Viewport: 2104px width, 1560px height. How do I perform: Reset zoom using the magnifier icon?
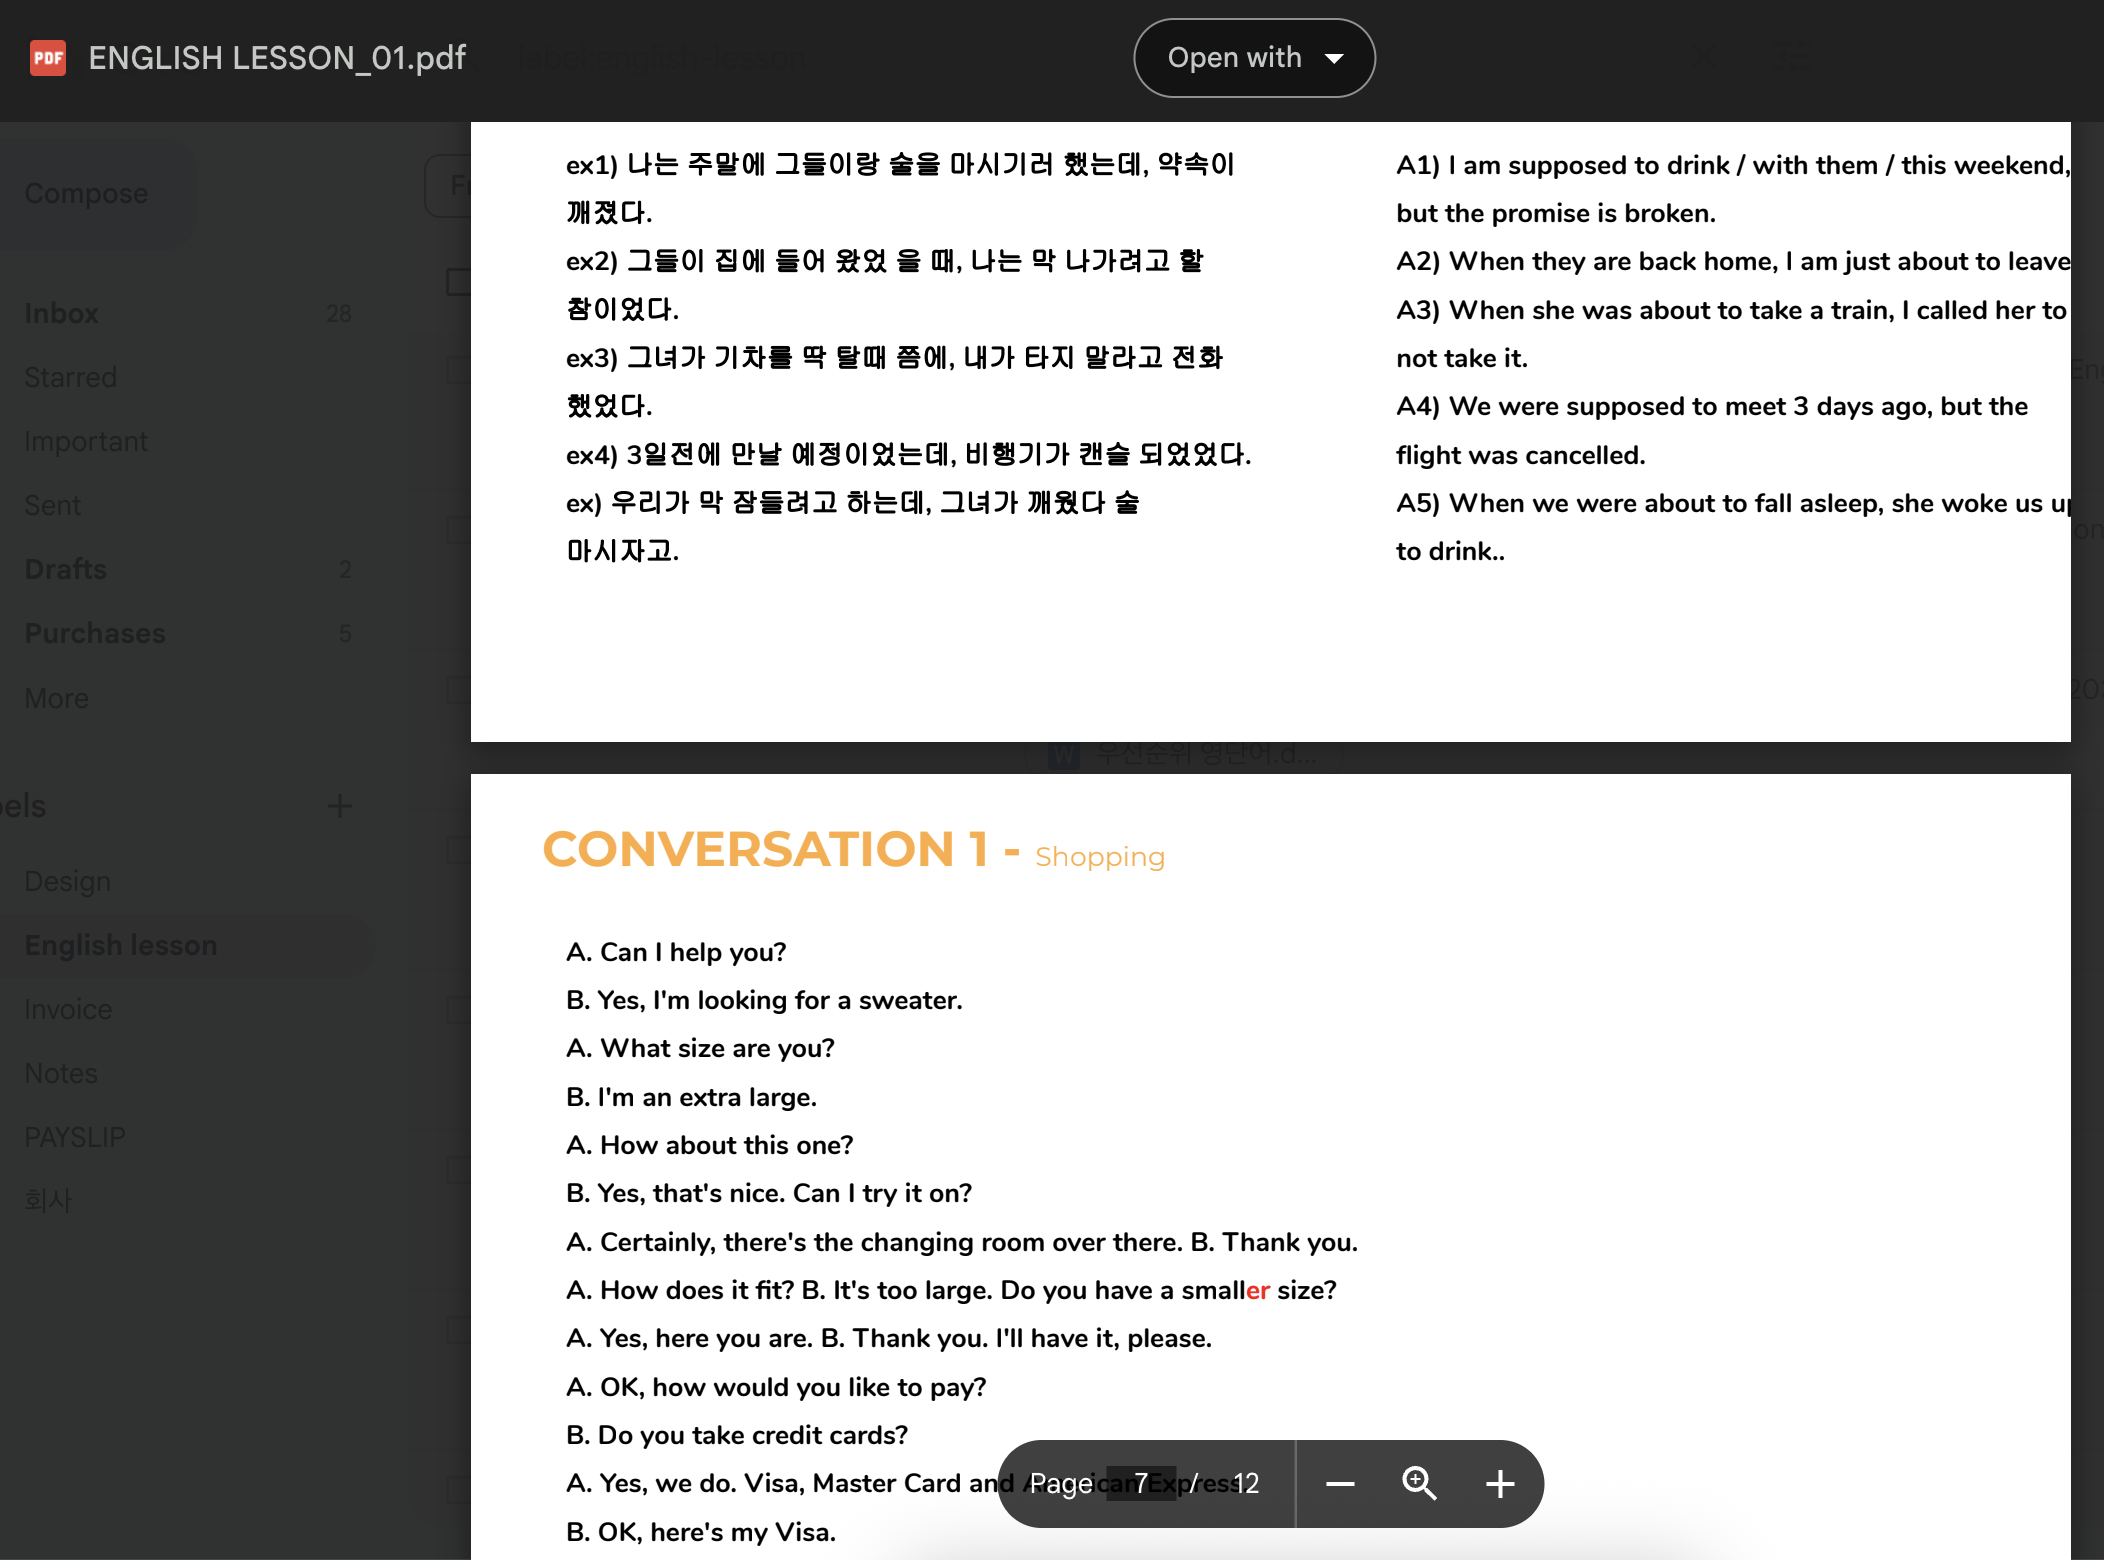pos(1419,1484)
